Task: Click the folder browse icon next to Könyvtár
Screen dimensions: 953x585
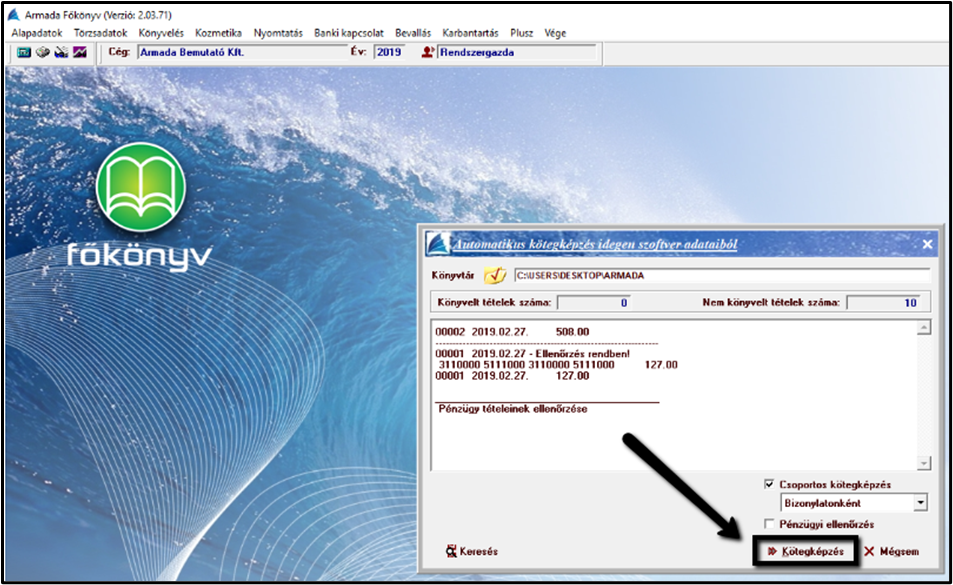Action: tap(495, 276)
